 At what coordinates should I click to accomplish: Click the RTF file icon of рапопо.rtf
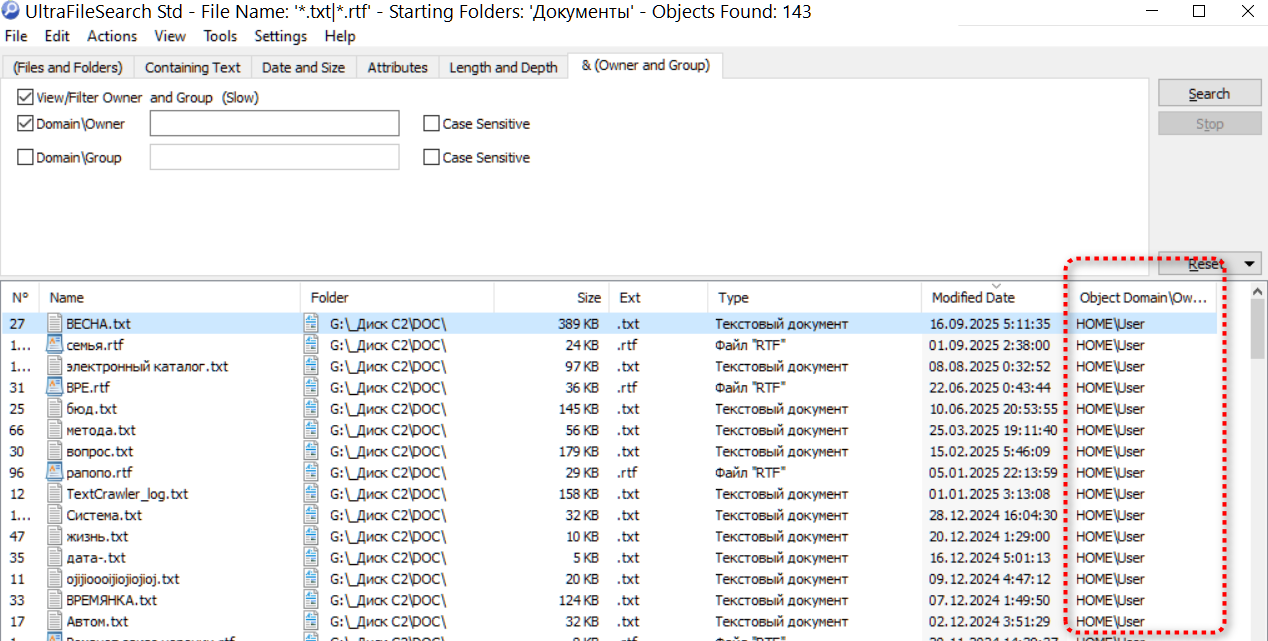click(x=55, y=473)
